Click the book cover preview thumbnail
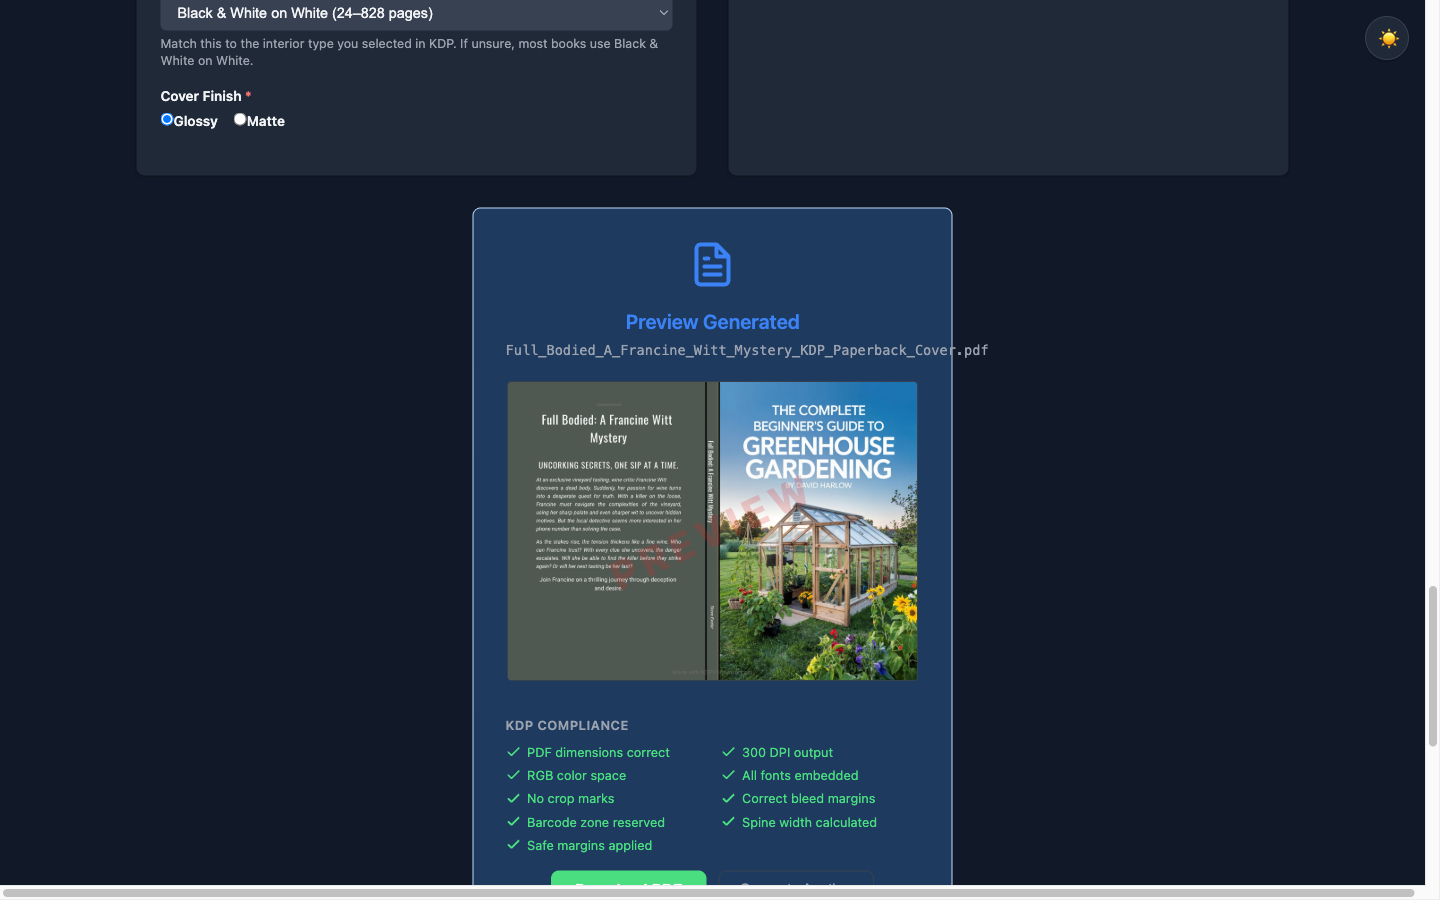This screenshot has height=900, width=1440. [712, 531]
